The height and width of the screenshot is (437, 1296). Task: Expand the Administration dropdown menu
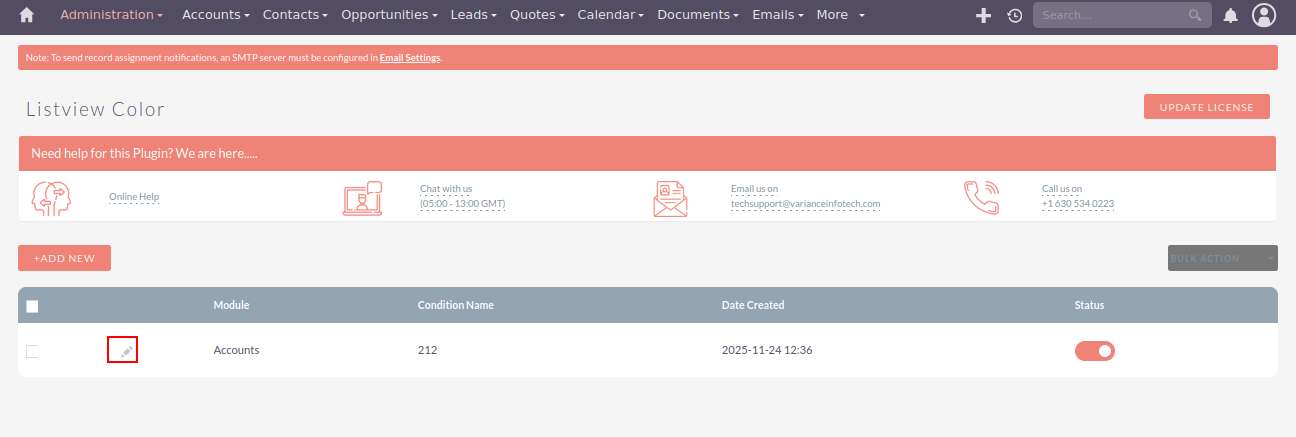click(x=111, y=15)
